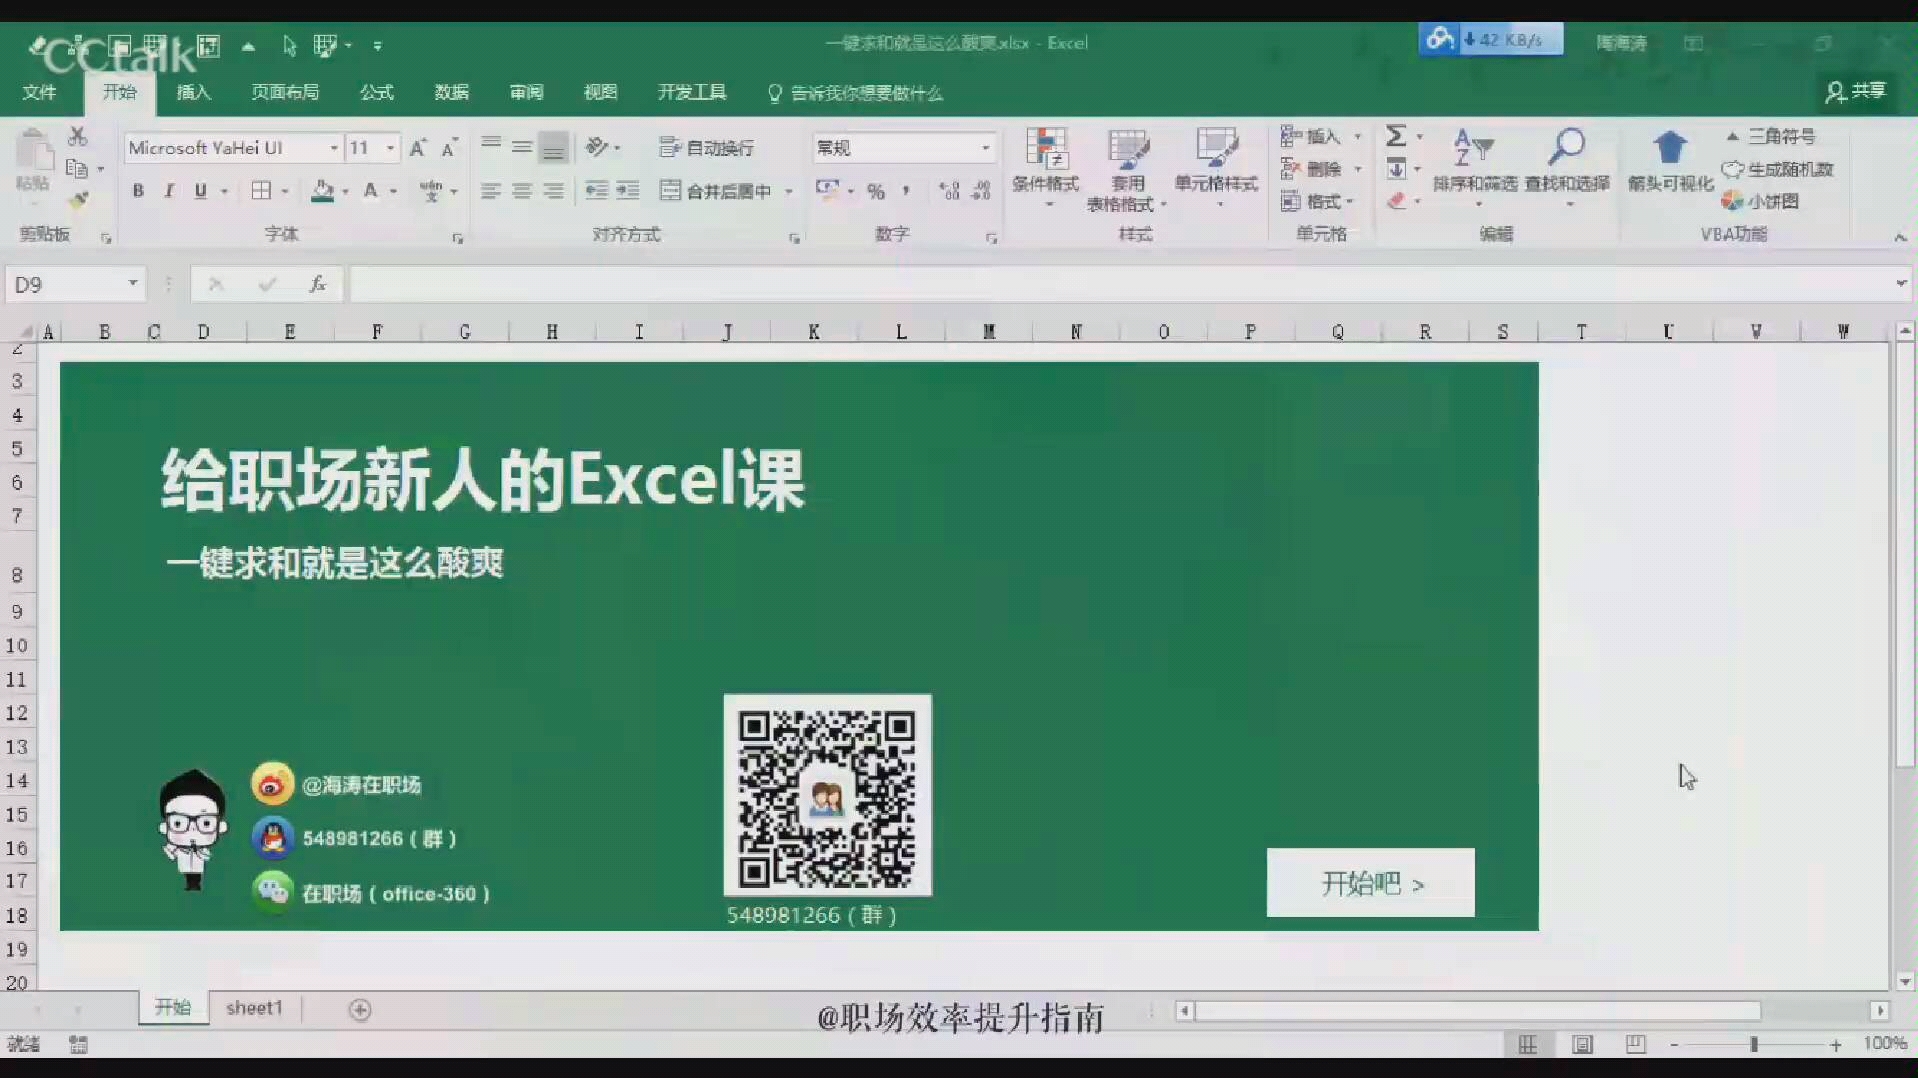1918x1078 pixels.
Task: Click the Borders icon
Action: [261, 191]
